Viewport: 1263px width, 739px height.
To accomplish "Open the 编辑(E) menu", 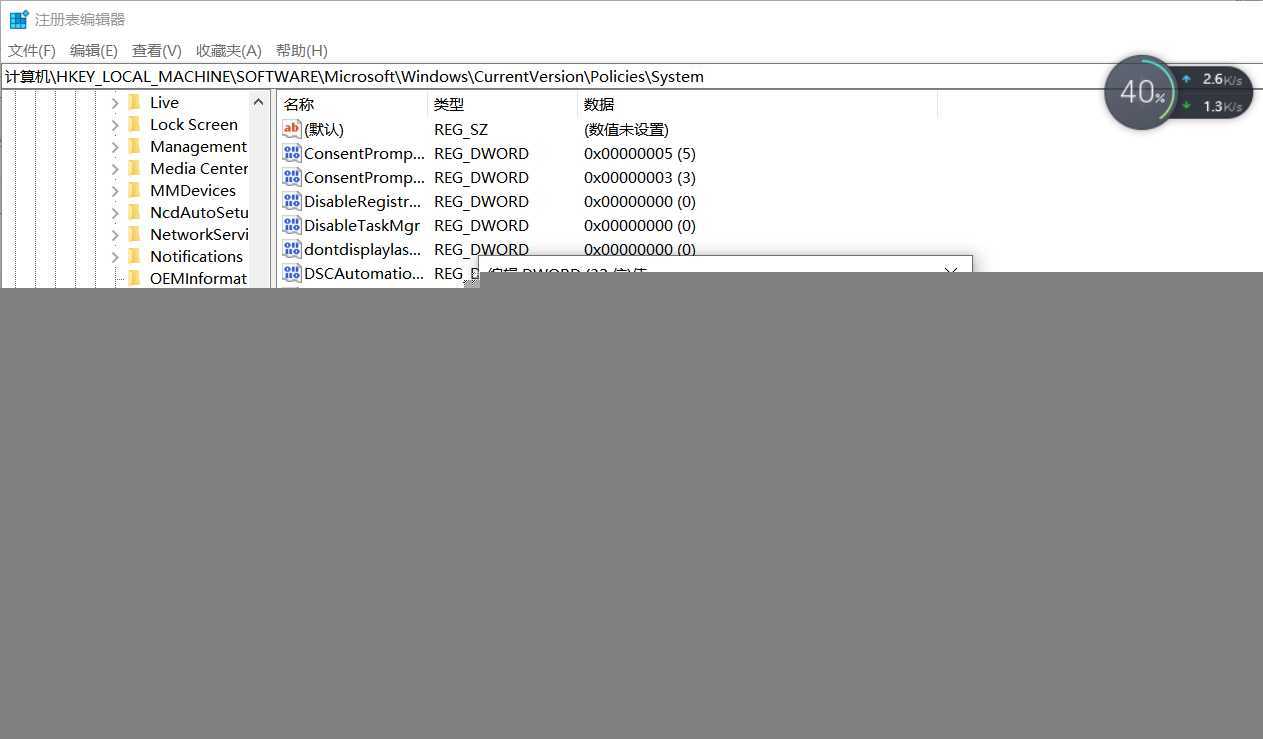I will point(94,50).
